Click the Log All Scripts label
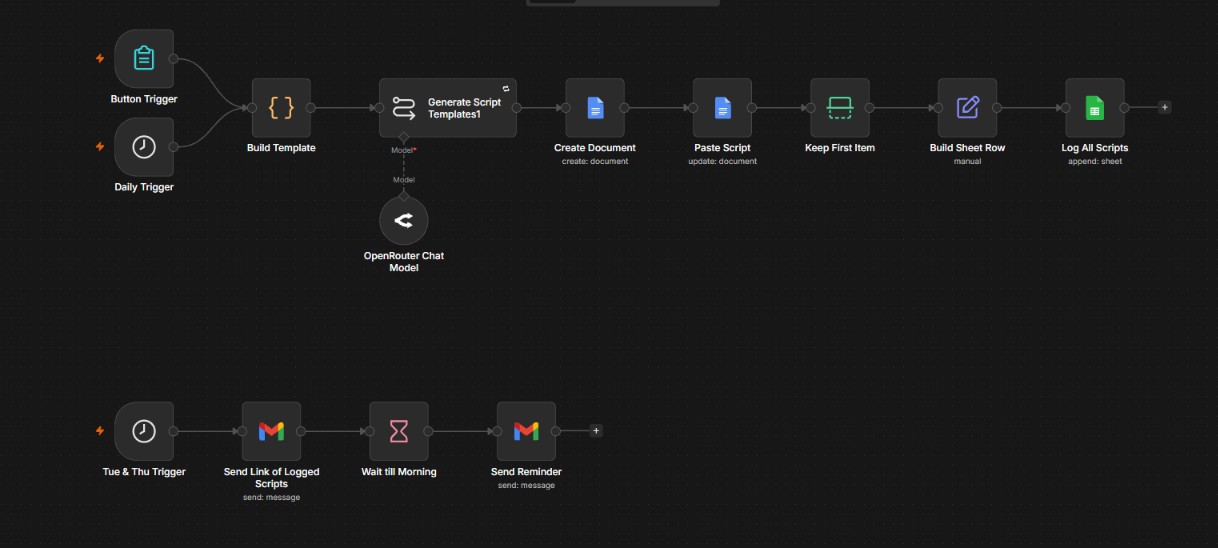The height and width of the screenshot is (548, 1218). pyautogui.click(x=1095, y=148)
